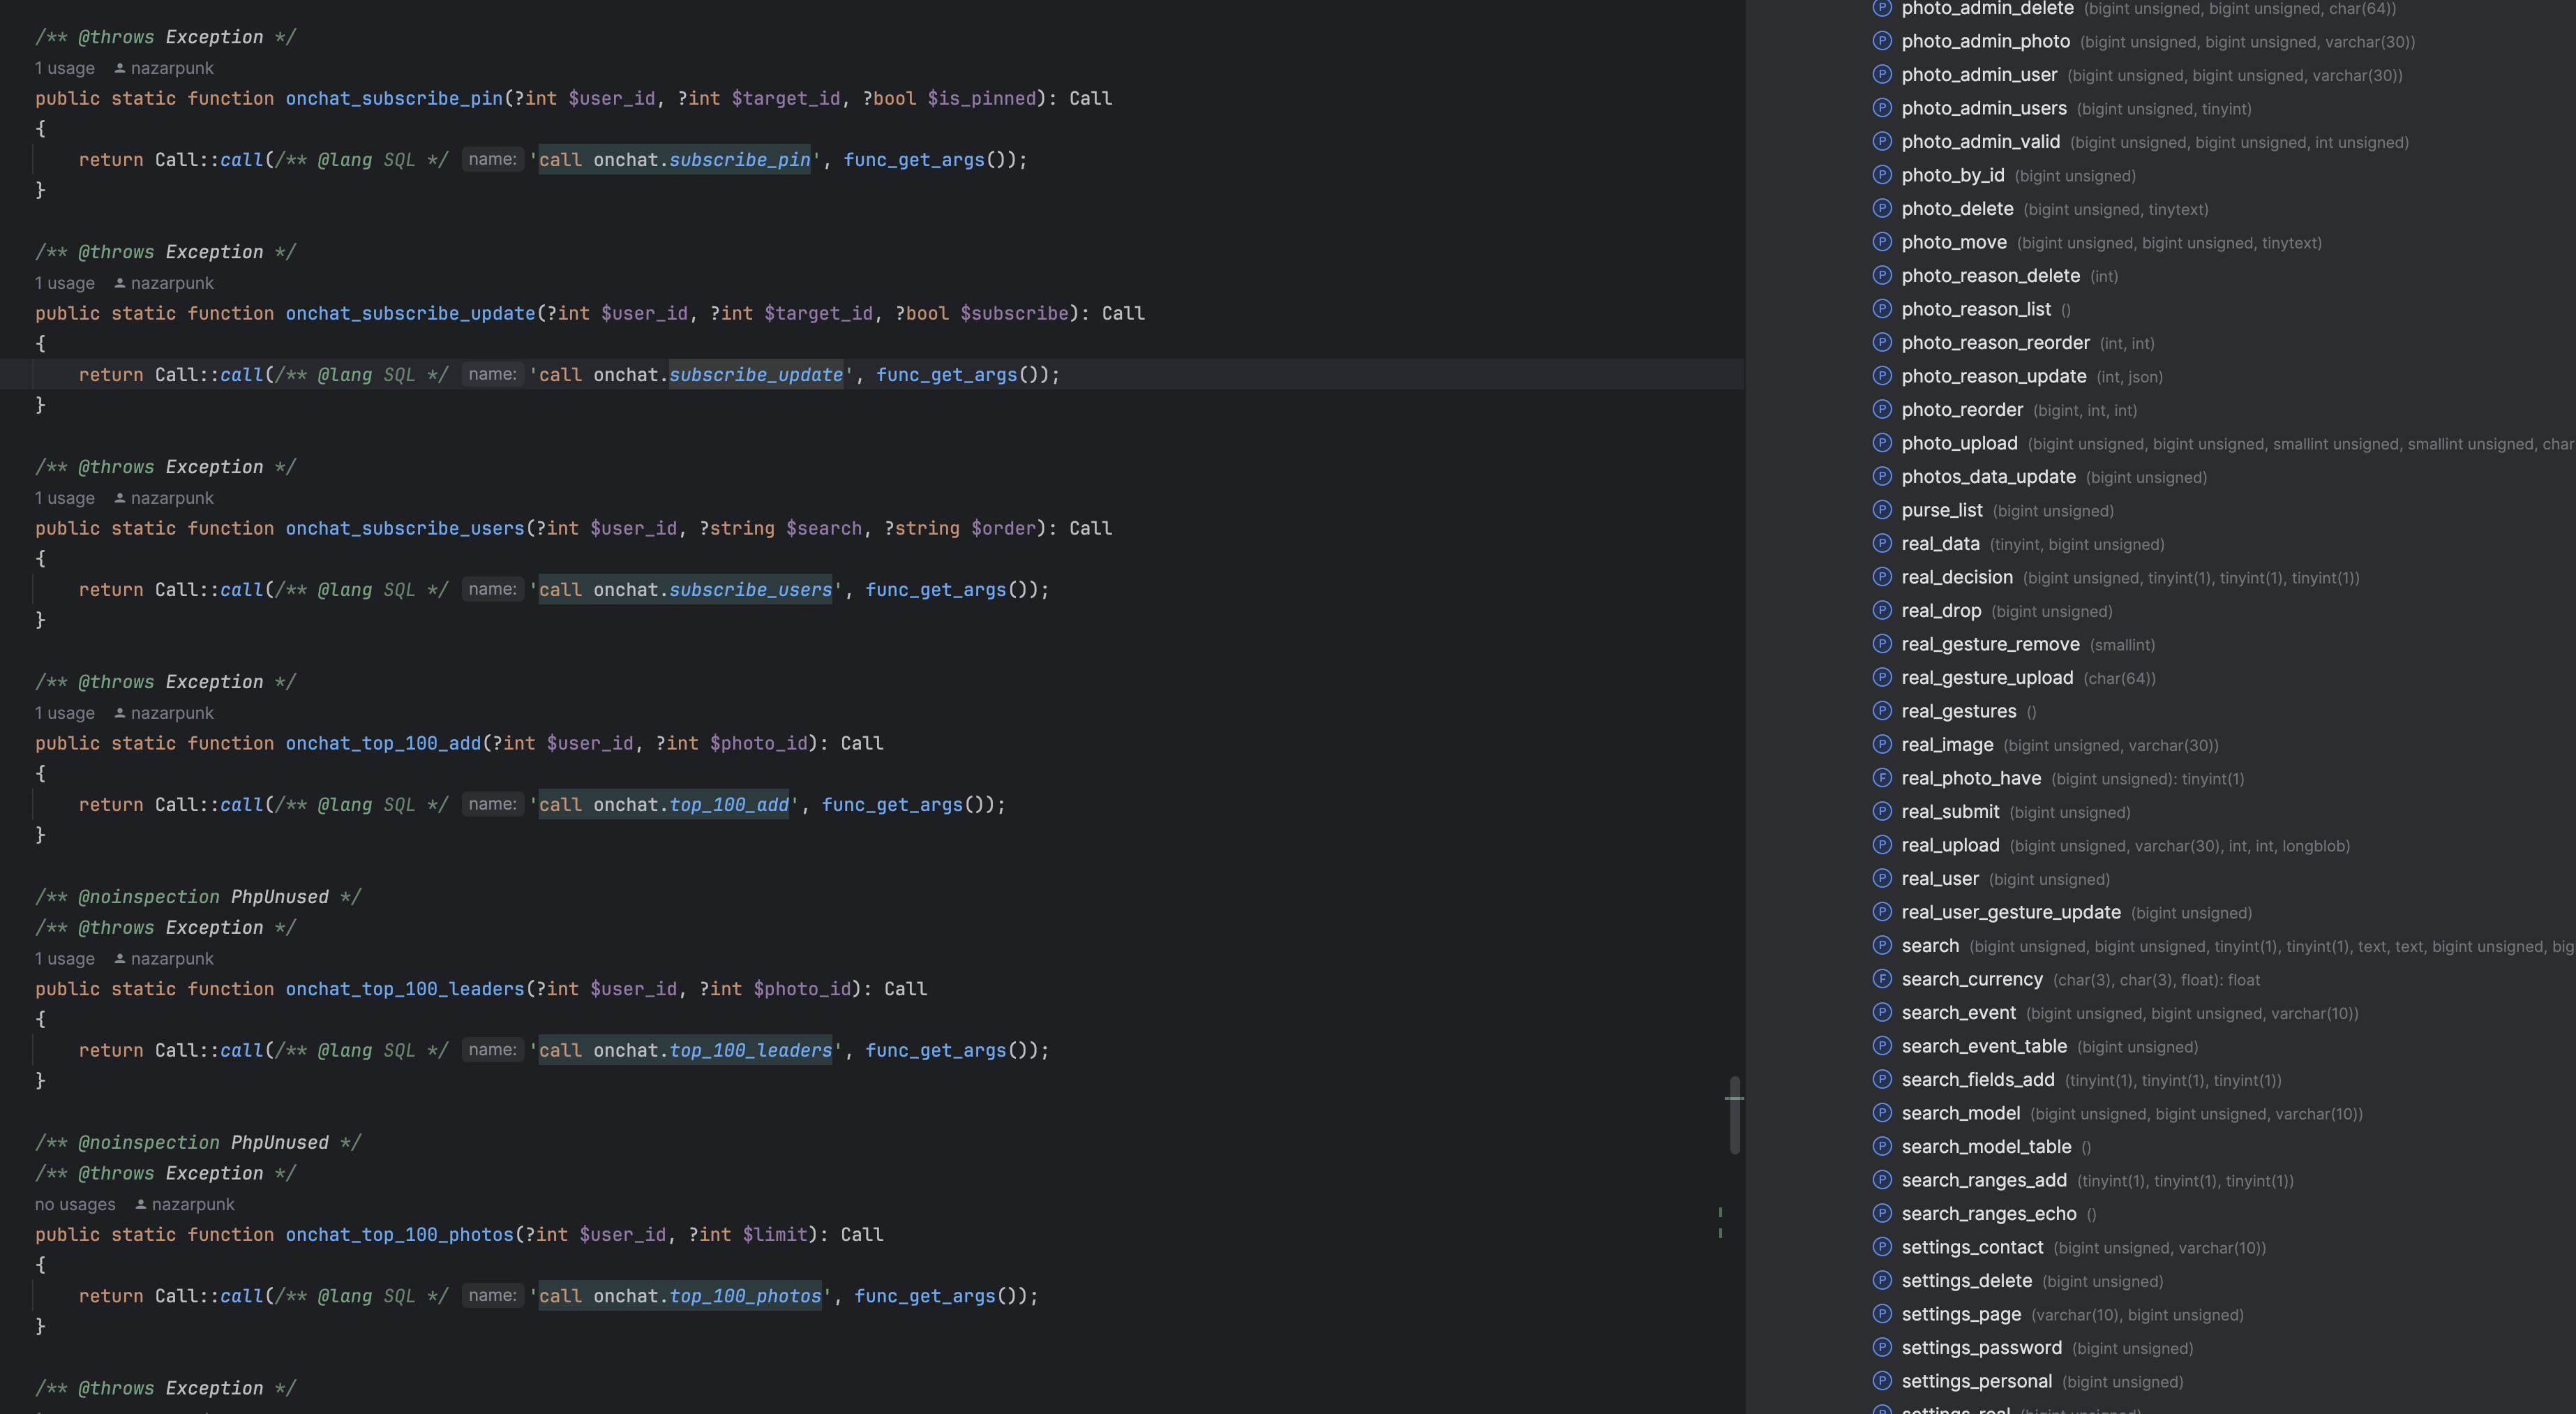Viewport: 2576px width, 1414px height.
Task: Click subscribe_update SQL reference in call string
Action: (755, 375)
